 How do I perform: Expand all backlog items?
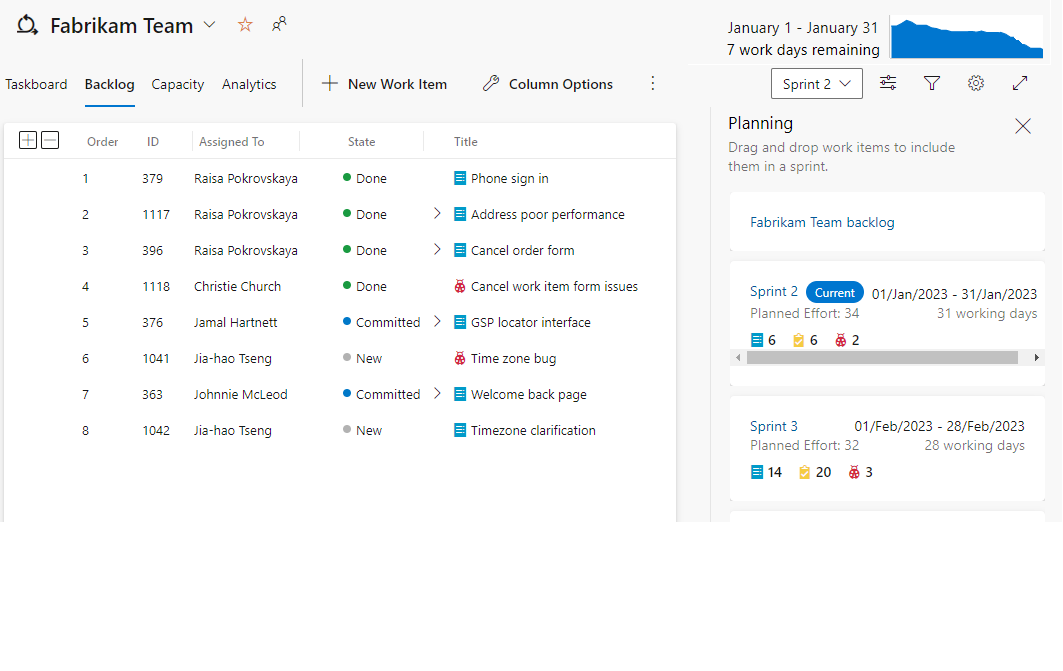(28, 140)
